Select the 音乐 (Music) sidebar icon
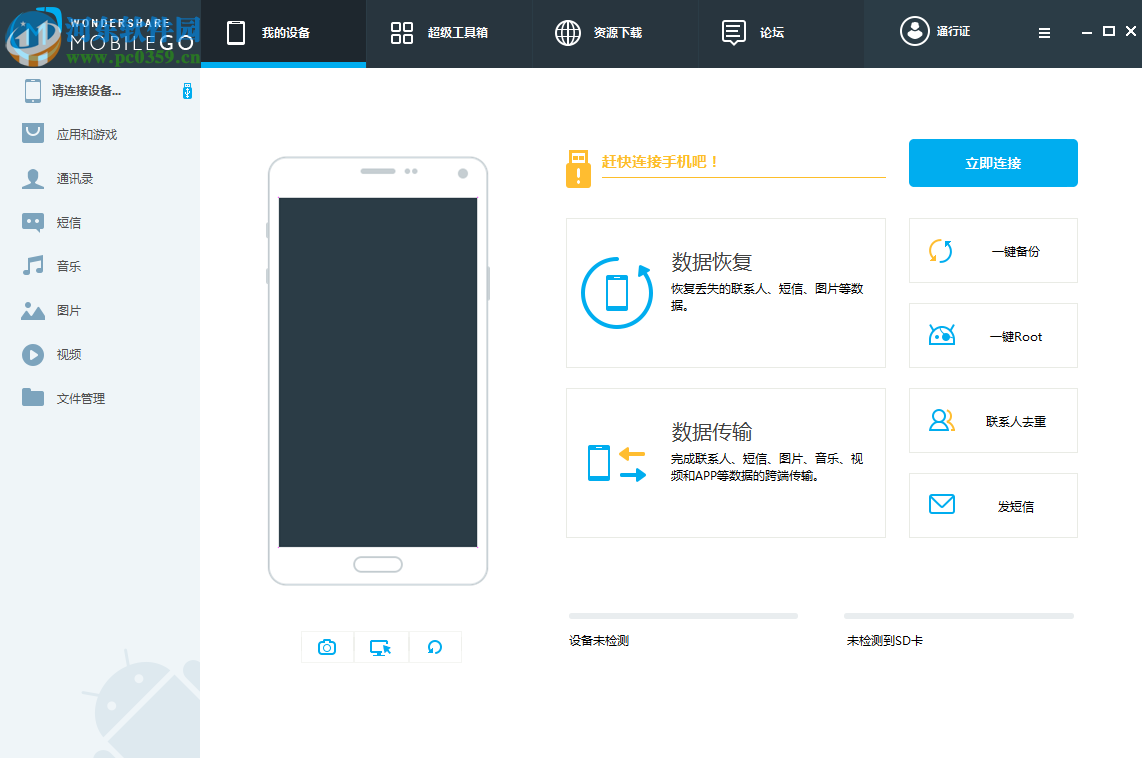Screen dimensions: 1142x758 click(x=31, y=266)
